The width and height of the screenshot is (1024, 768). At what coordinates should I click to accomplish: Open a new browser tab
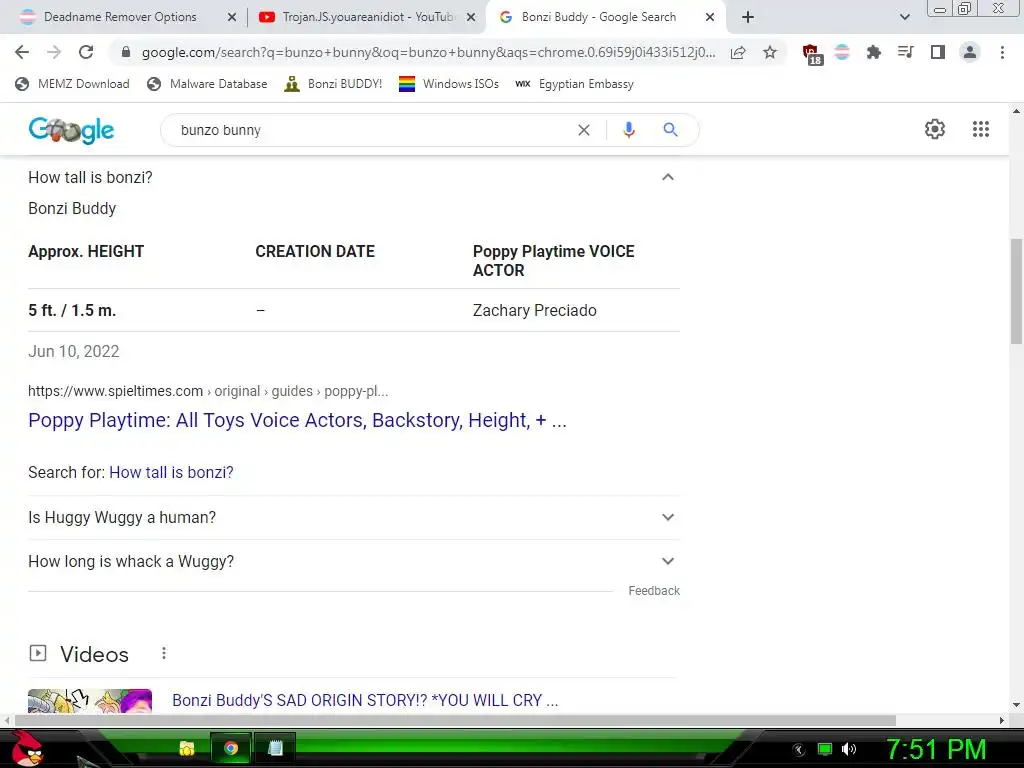tap(748, 17)
